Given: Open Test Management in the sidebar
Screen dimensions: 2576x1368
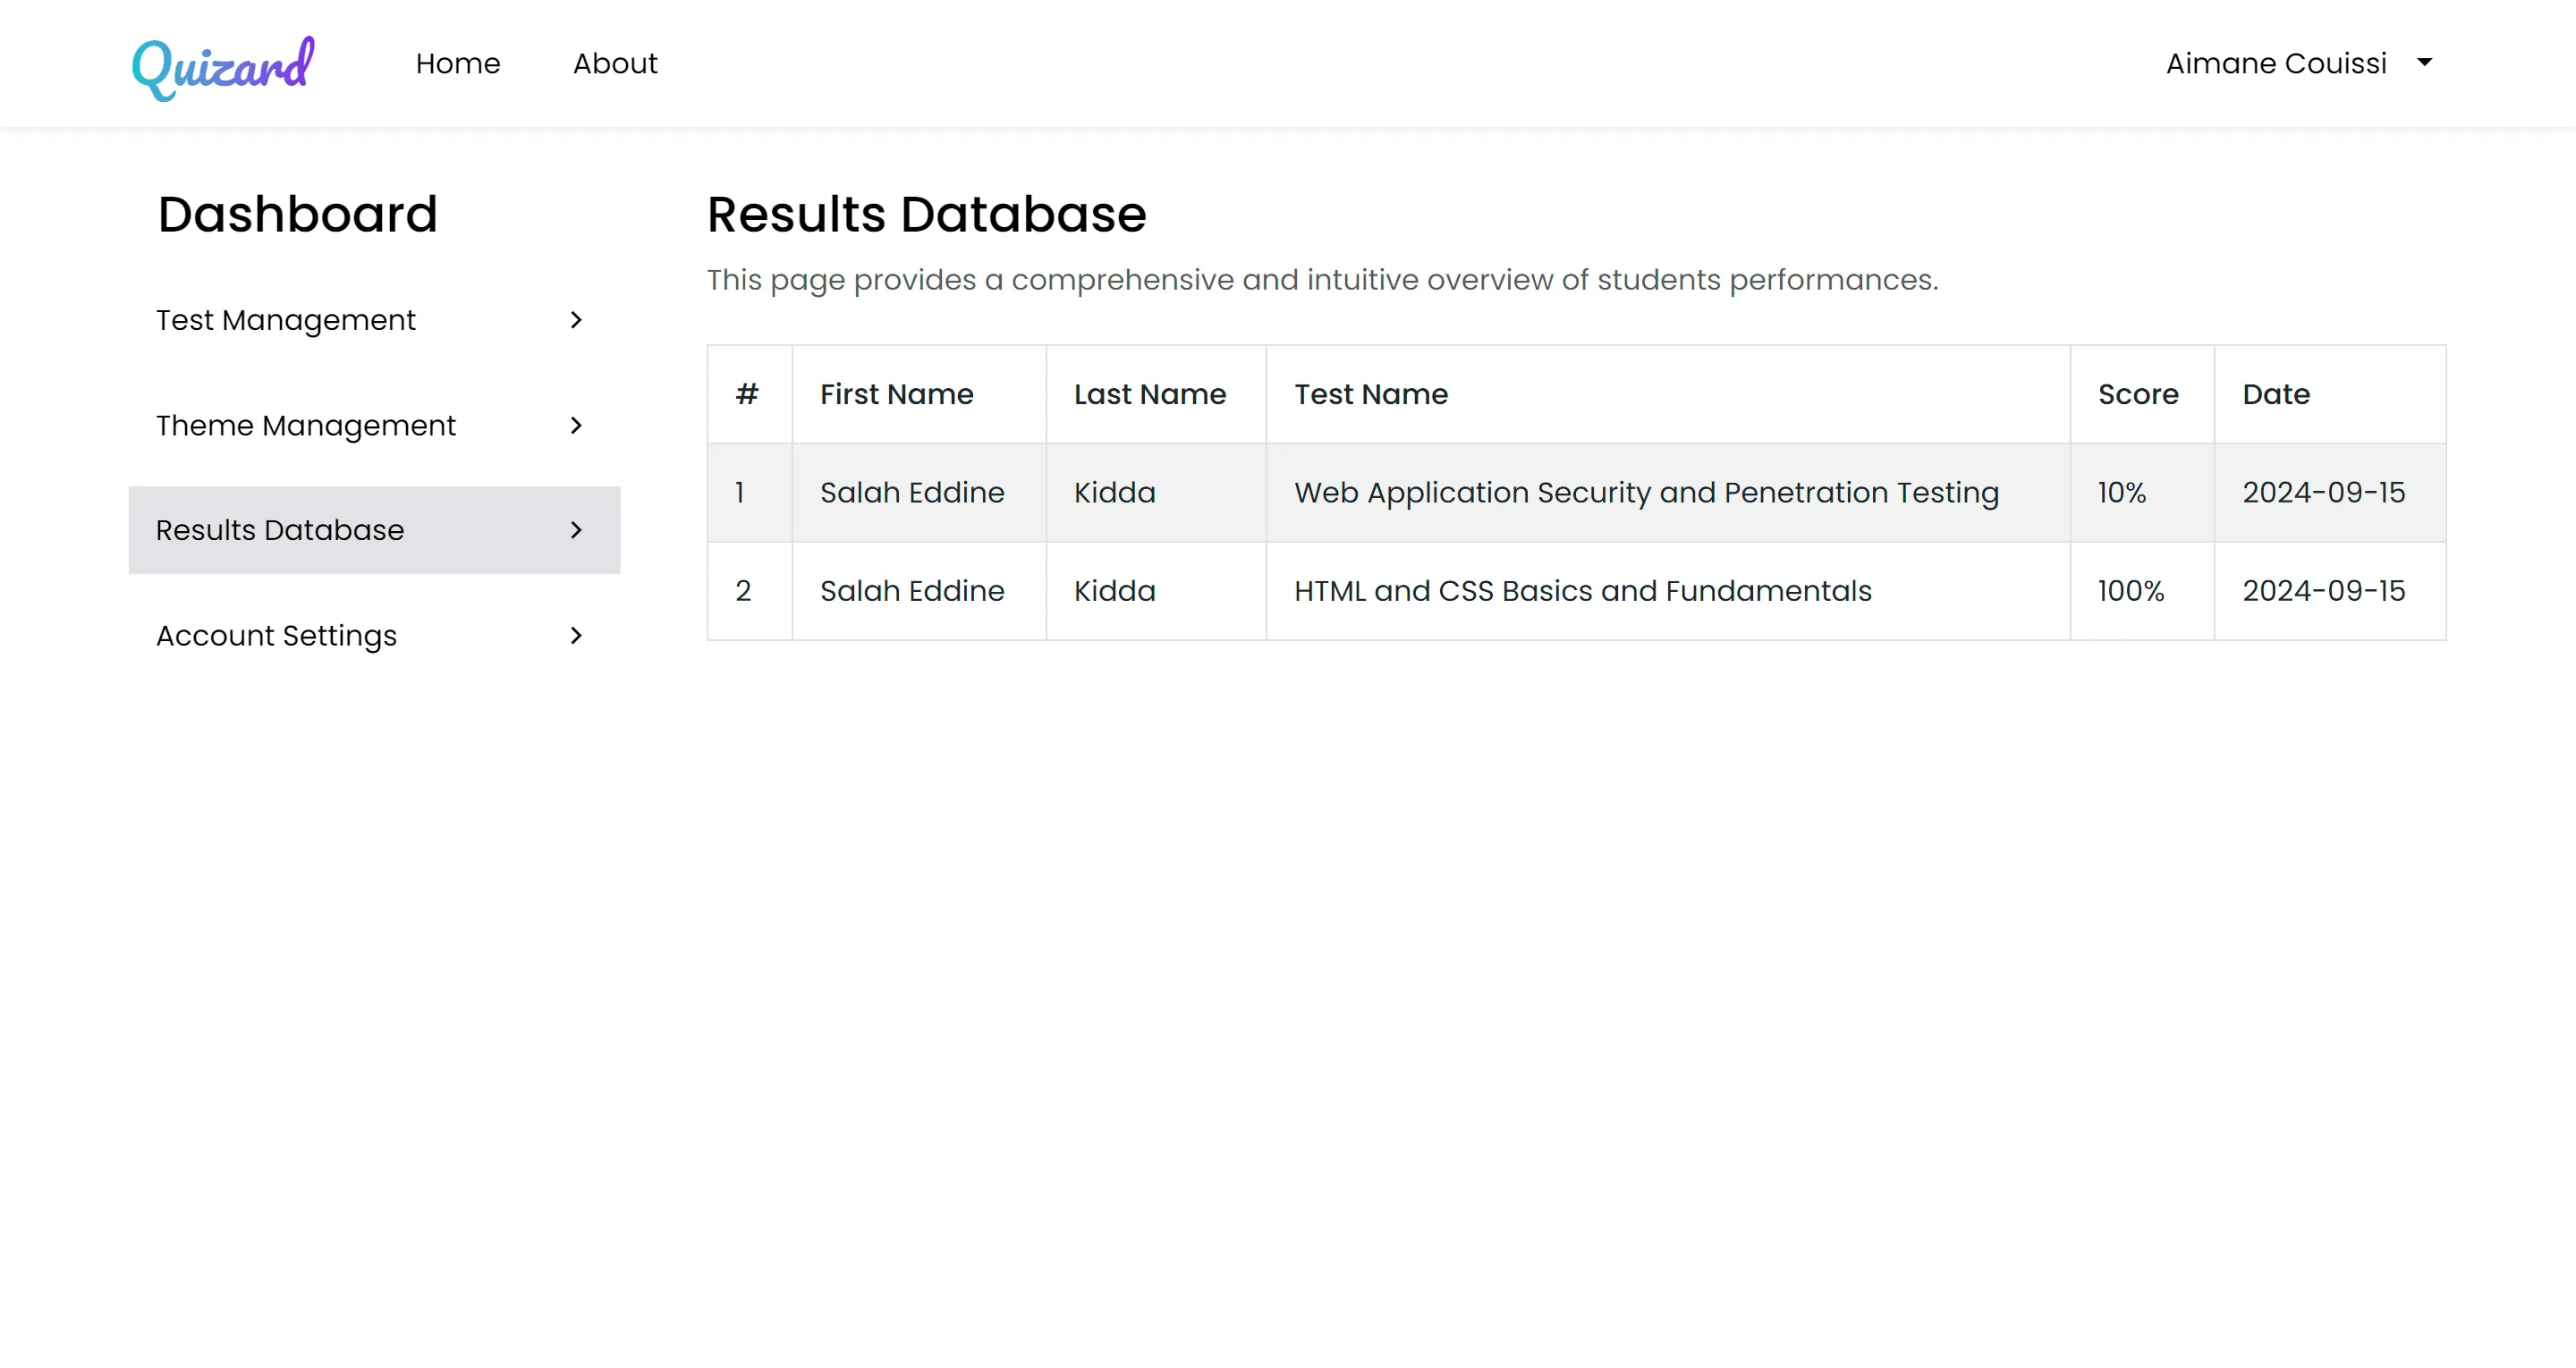Looking at the screenshot, I should point(374,320).
